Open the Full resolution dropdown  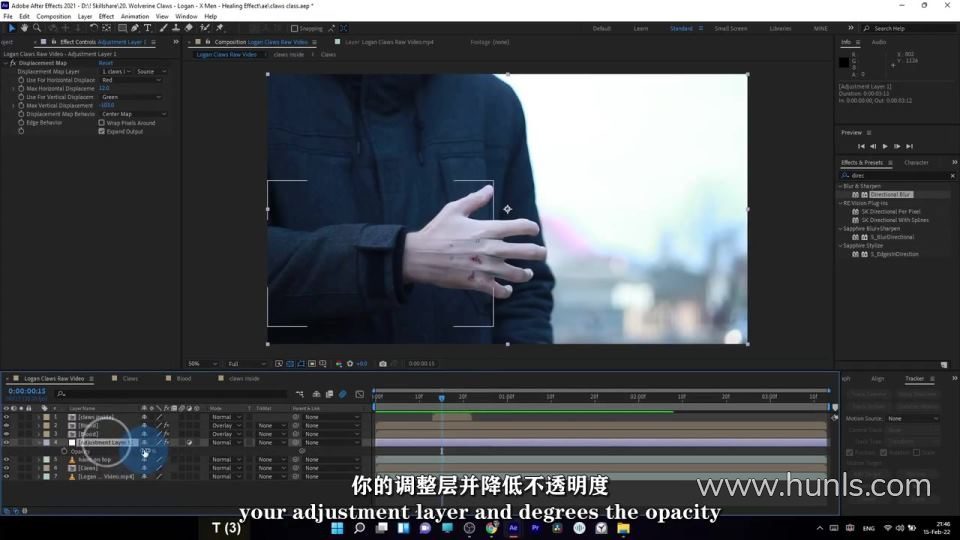pyautogui.click(x=247, y=364)
